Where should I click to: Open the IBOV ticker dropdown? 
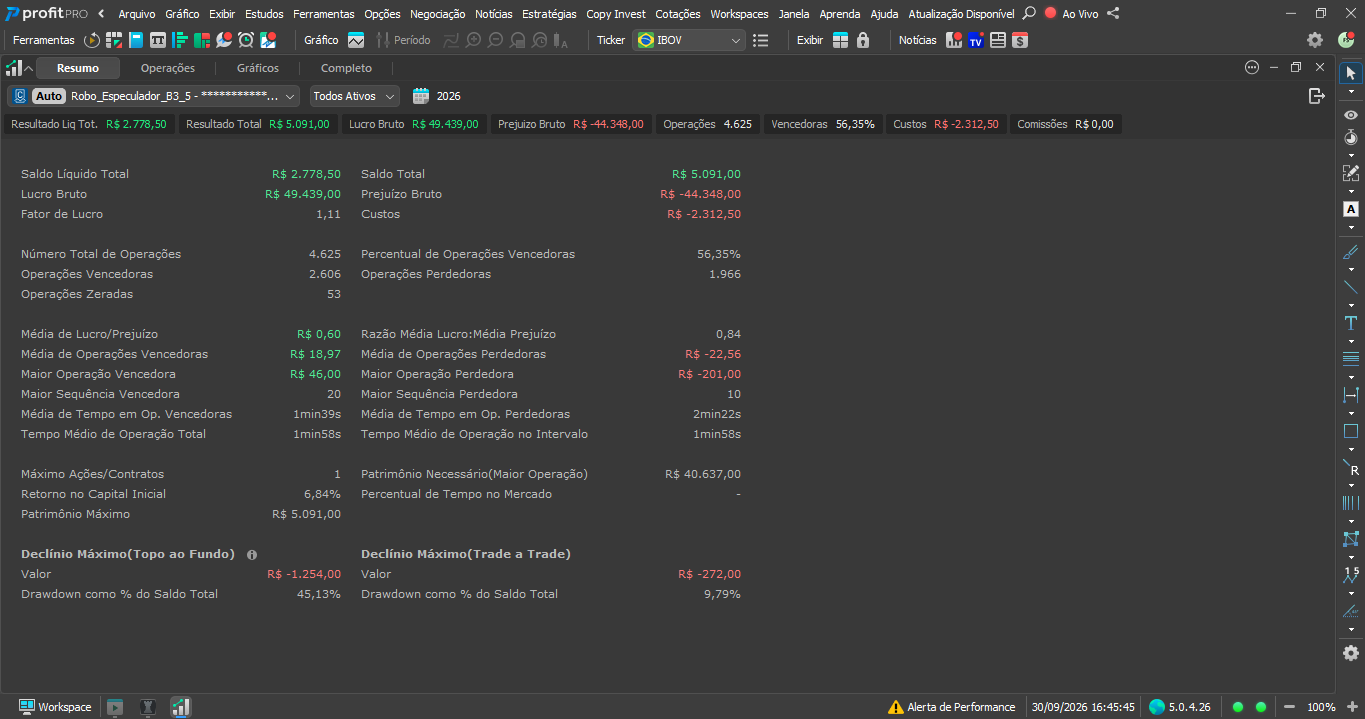point(688,40)
